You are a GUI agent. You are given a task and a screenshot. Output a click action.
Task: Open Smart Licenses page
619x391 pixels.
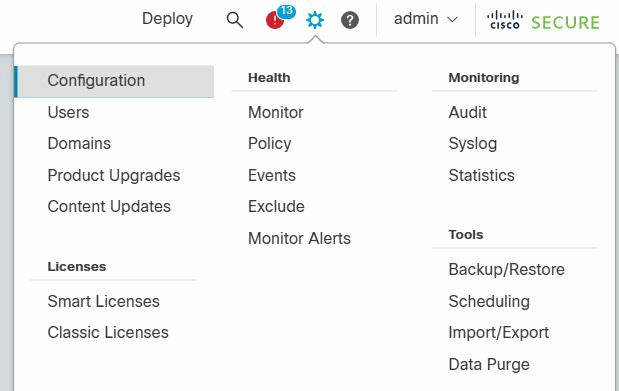103,301
